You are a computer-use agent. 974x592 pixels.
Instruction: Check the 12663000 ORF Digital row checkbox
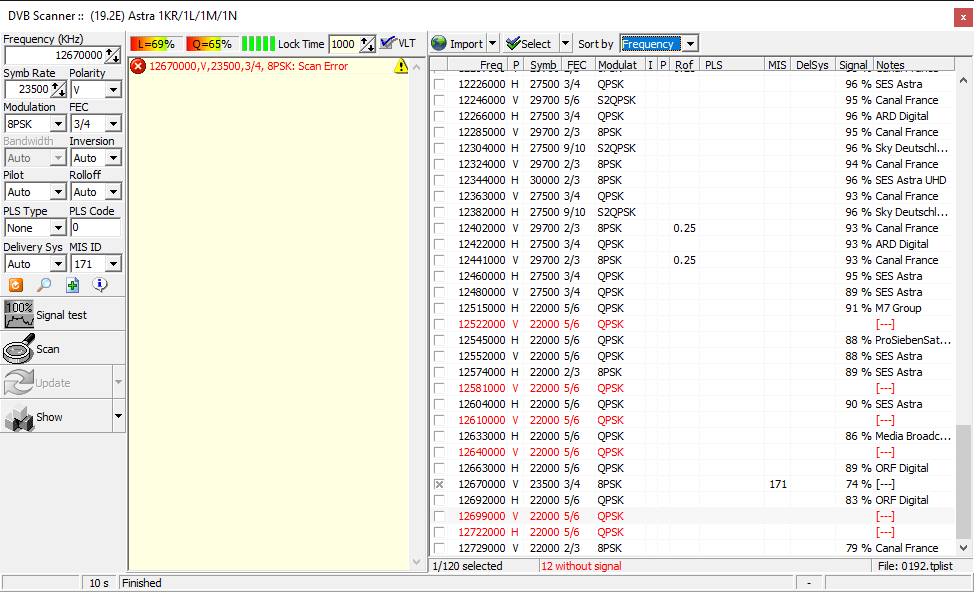click(439, 468)
